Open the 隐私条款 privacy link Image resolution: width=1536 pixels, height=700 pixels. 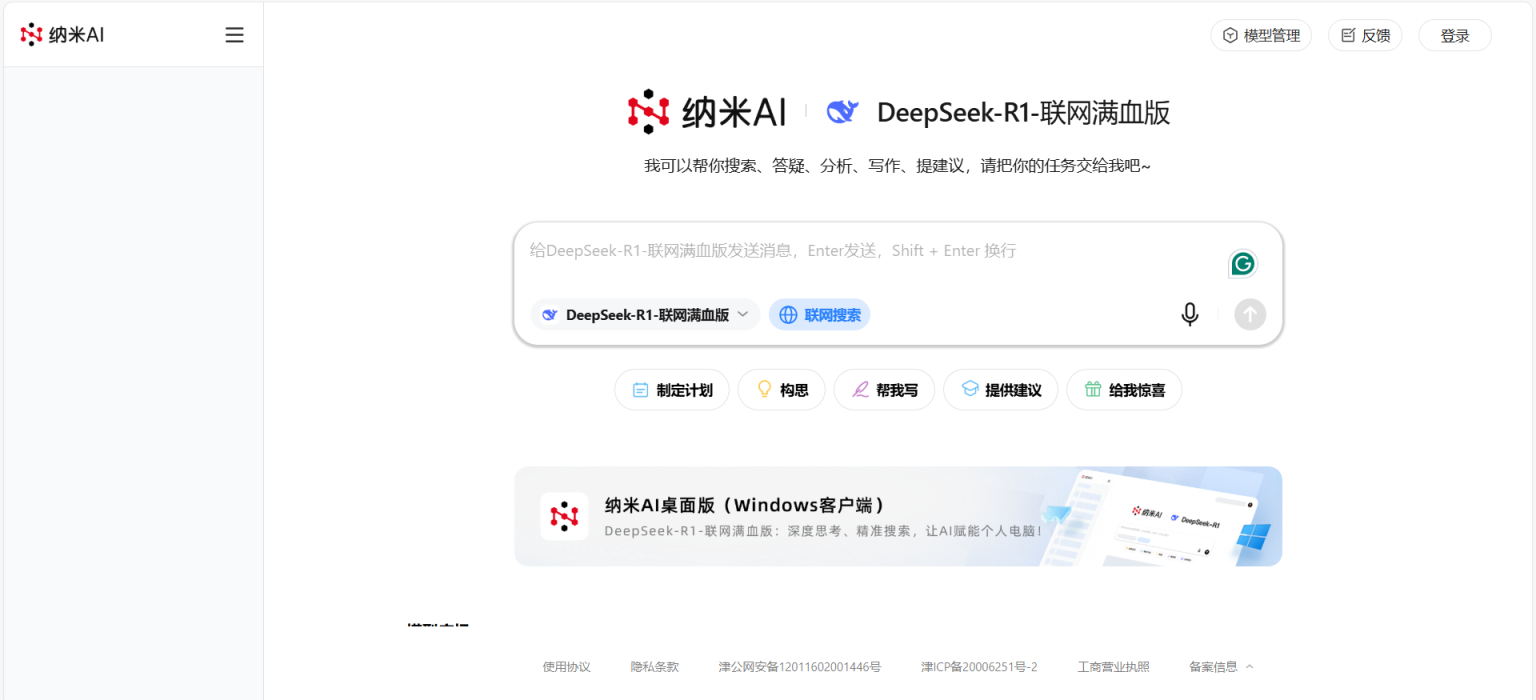pyautogui.click(x=654, y=666)
